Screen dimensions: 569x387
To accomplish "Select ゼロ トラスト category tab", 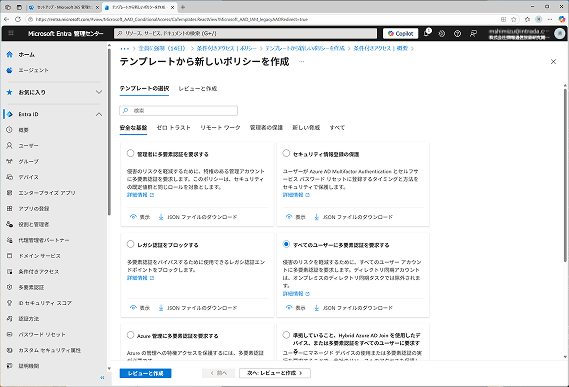I will (x=173, y=128).
